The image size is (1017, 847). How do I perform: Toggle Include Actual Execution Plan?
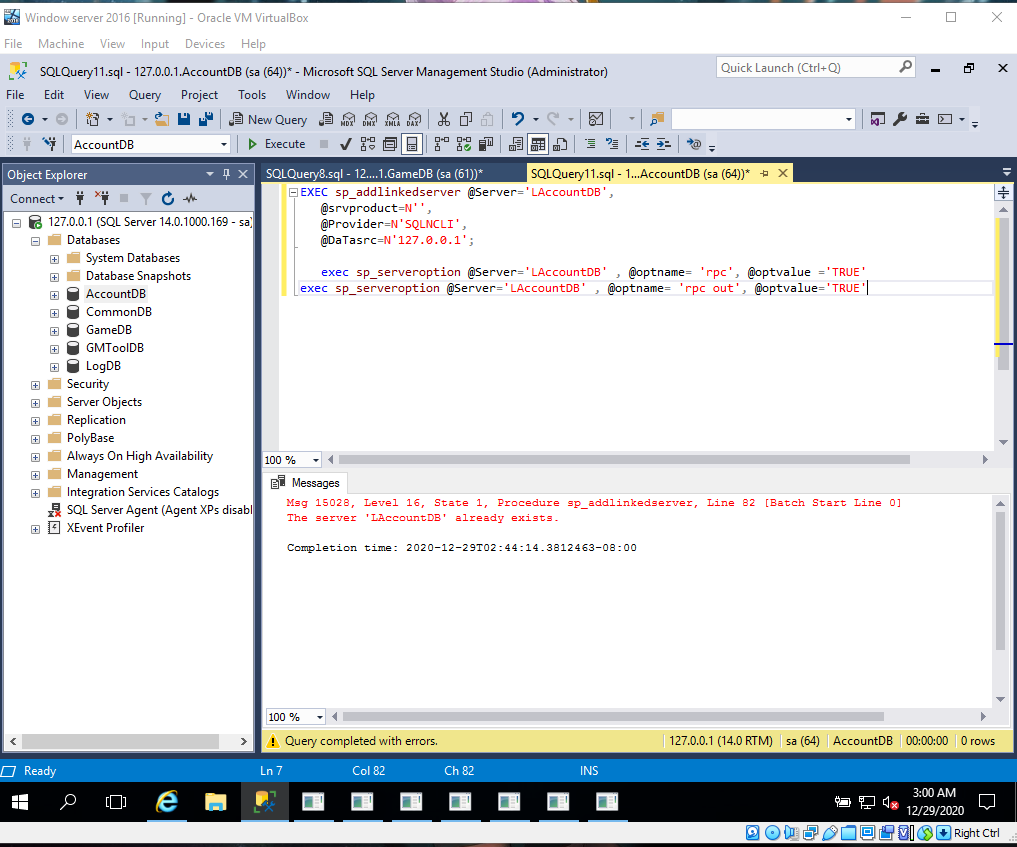pos(442,144)
